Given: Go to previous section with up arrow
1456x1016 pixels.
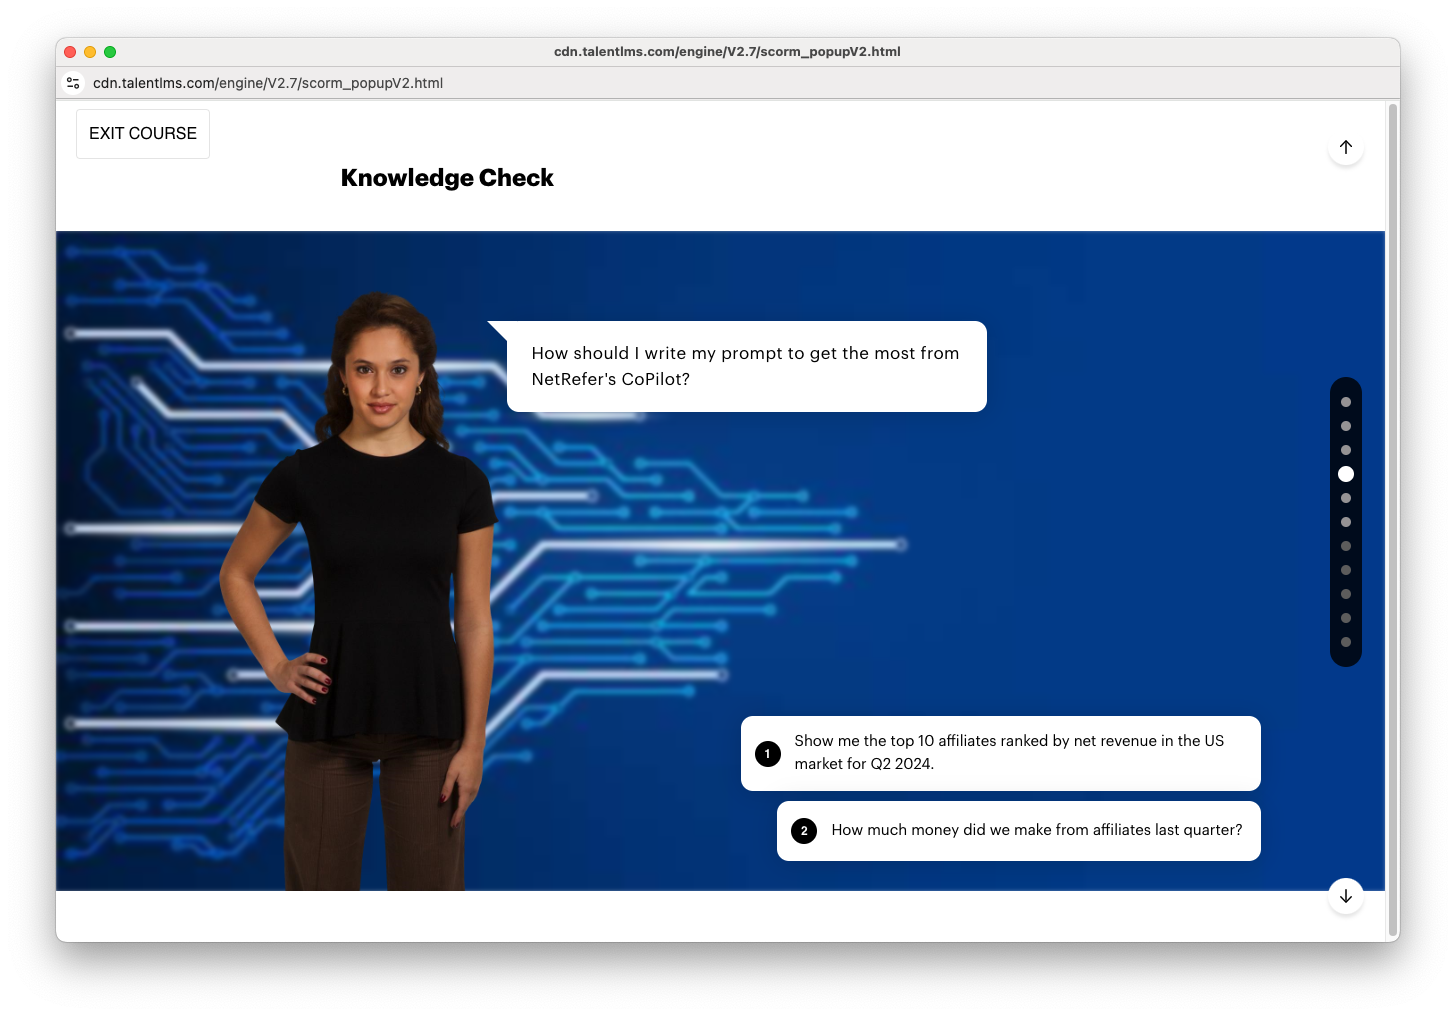Looking at the screenshot, I should tap(1346, 147).
